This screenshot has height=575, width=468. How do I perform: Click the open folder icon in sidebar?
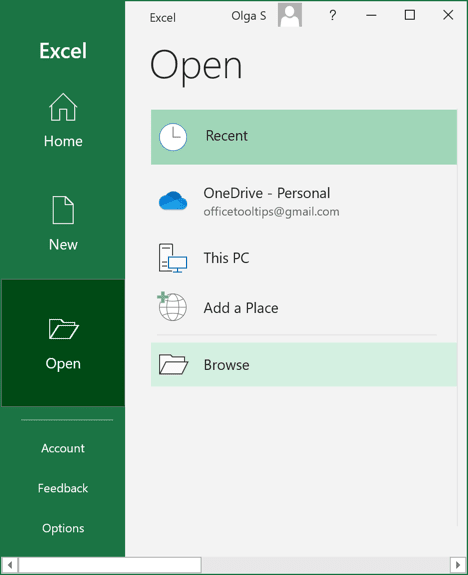pos(63,329)
